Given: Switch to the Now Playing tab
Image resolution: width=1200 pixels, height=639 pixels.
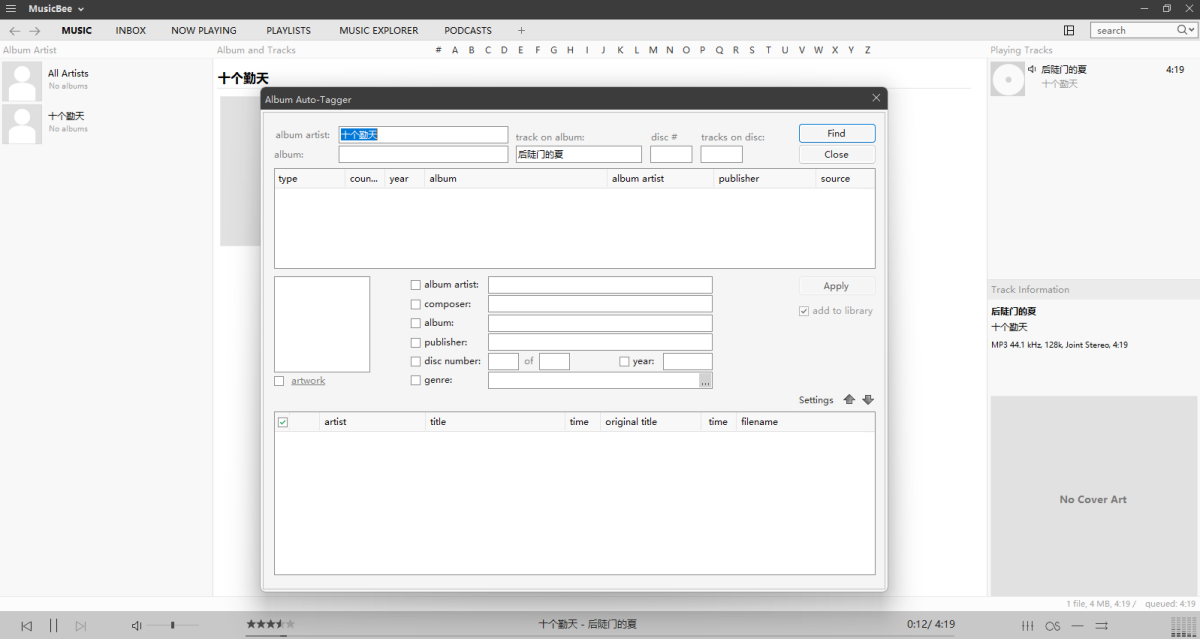Looking at the screenshot, I should [203, 31].
